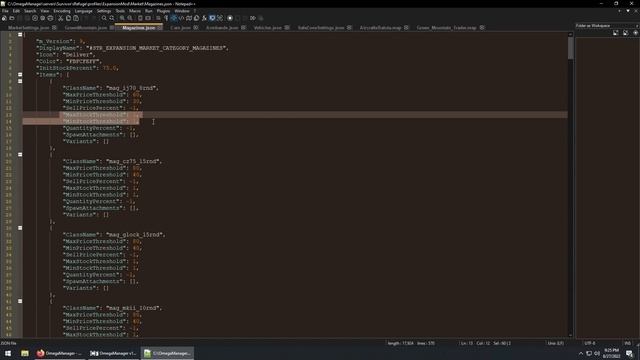Collapse the mag_glock_15rnd object fold marker
The width and height of the screenshot is (640, 360).
coord(20,228)
